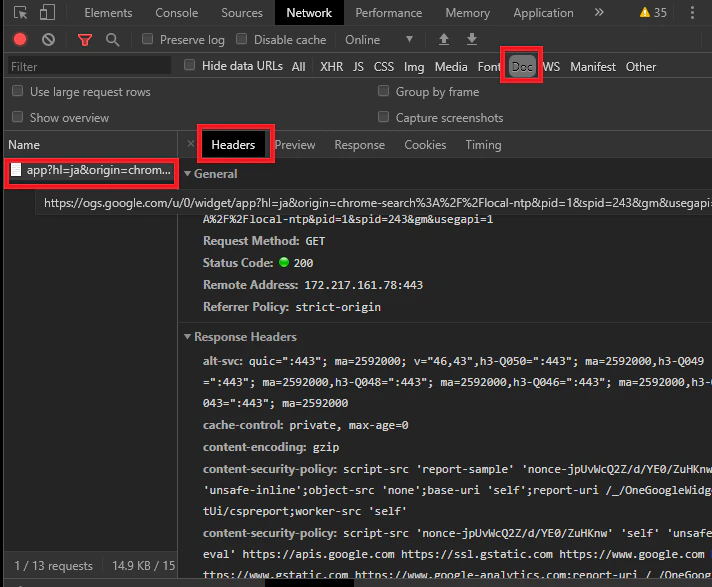
Task: Filter requests by Font
Action: click(488, 67)
